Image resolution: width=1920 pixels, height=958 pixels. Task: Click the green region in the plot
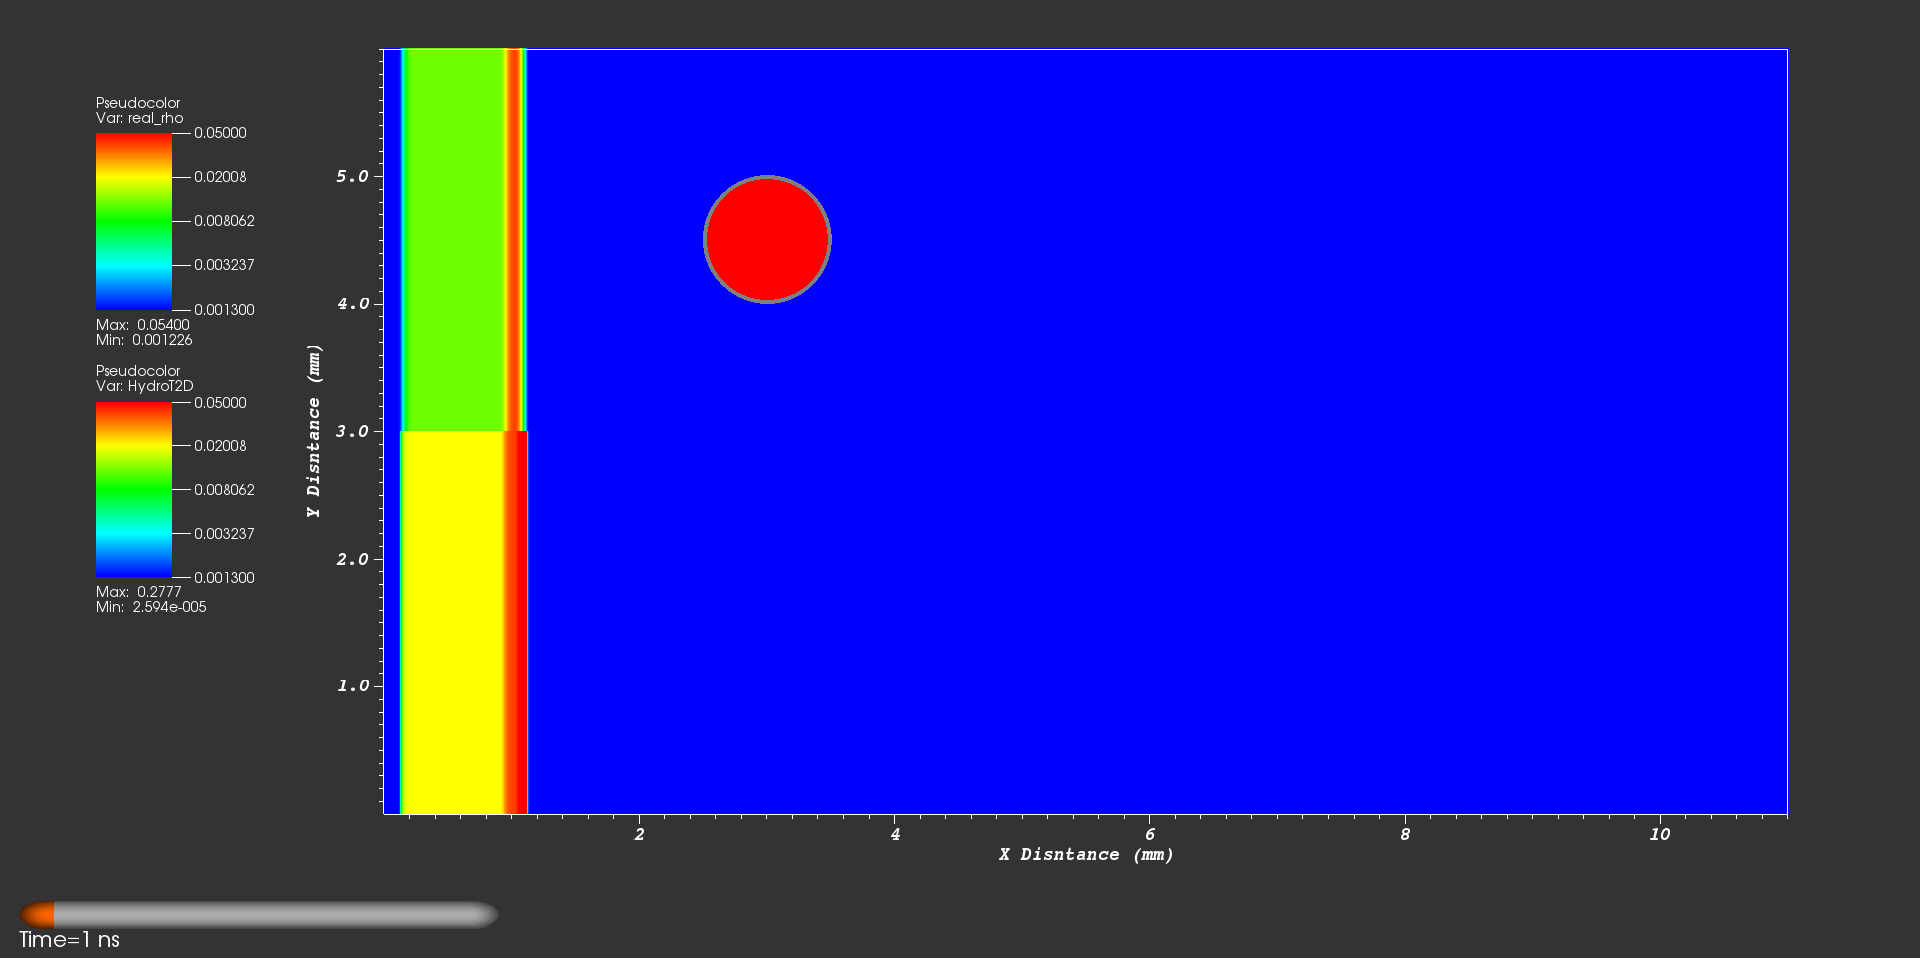tap(455, 240)
